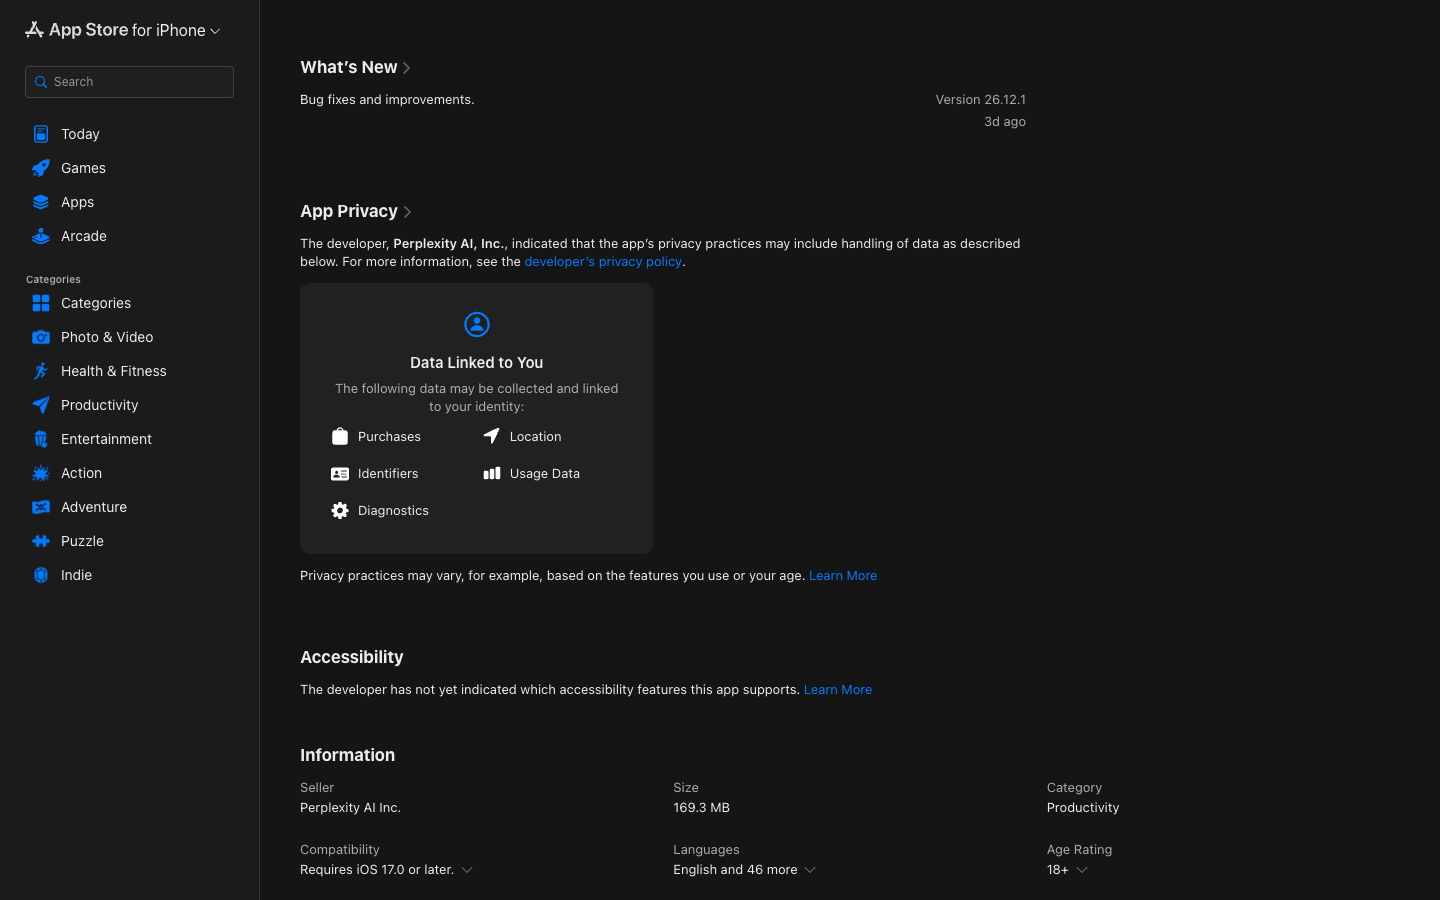Image resolution: width=1440 pixels, height=900 pixels.
Task: Click the Adventure map icon
Action: pyautogui.click(x=41, y=507)
